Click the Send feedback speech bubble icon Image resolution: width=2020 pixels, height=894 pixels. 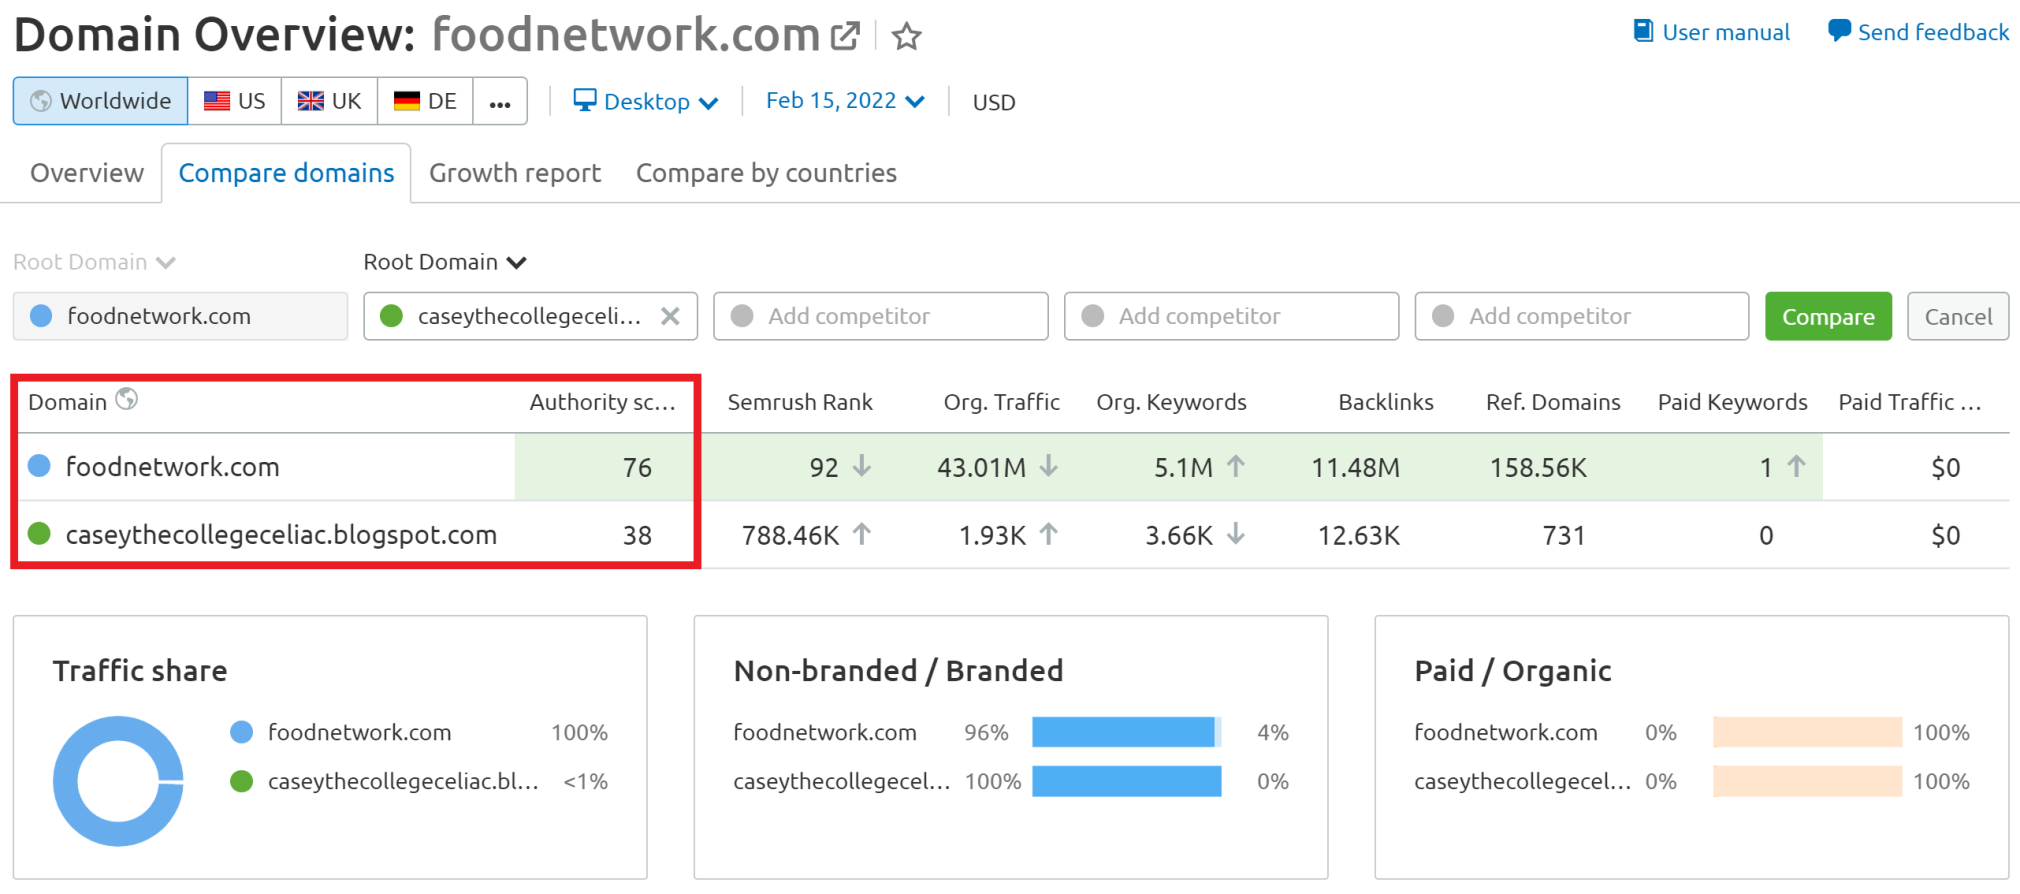[x=1839, y=31]
